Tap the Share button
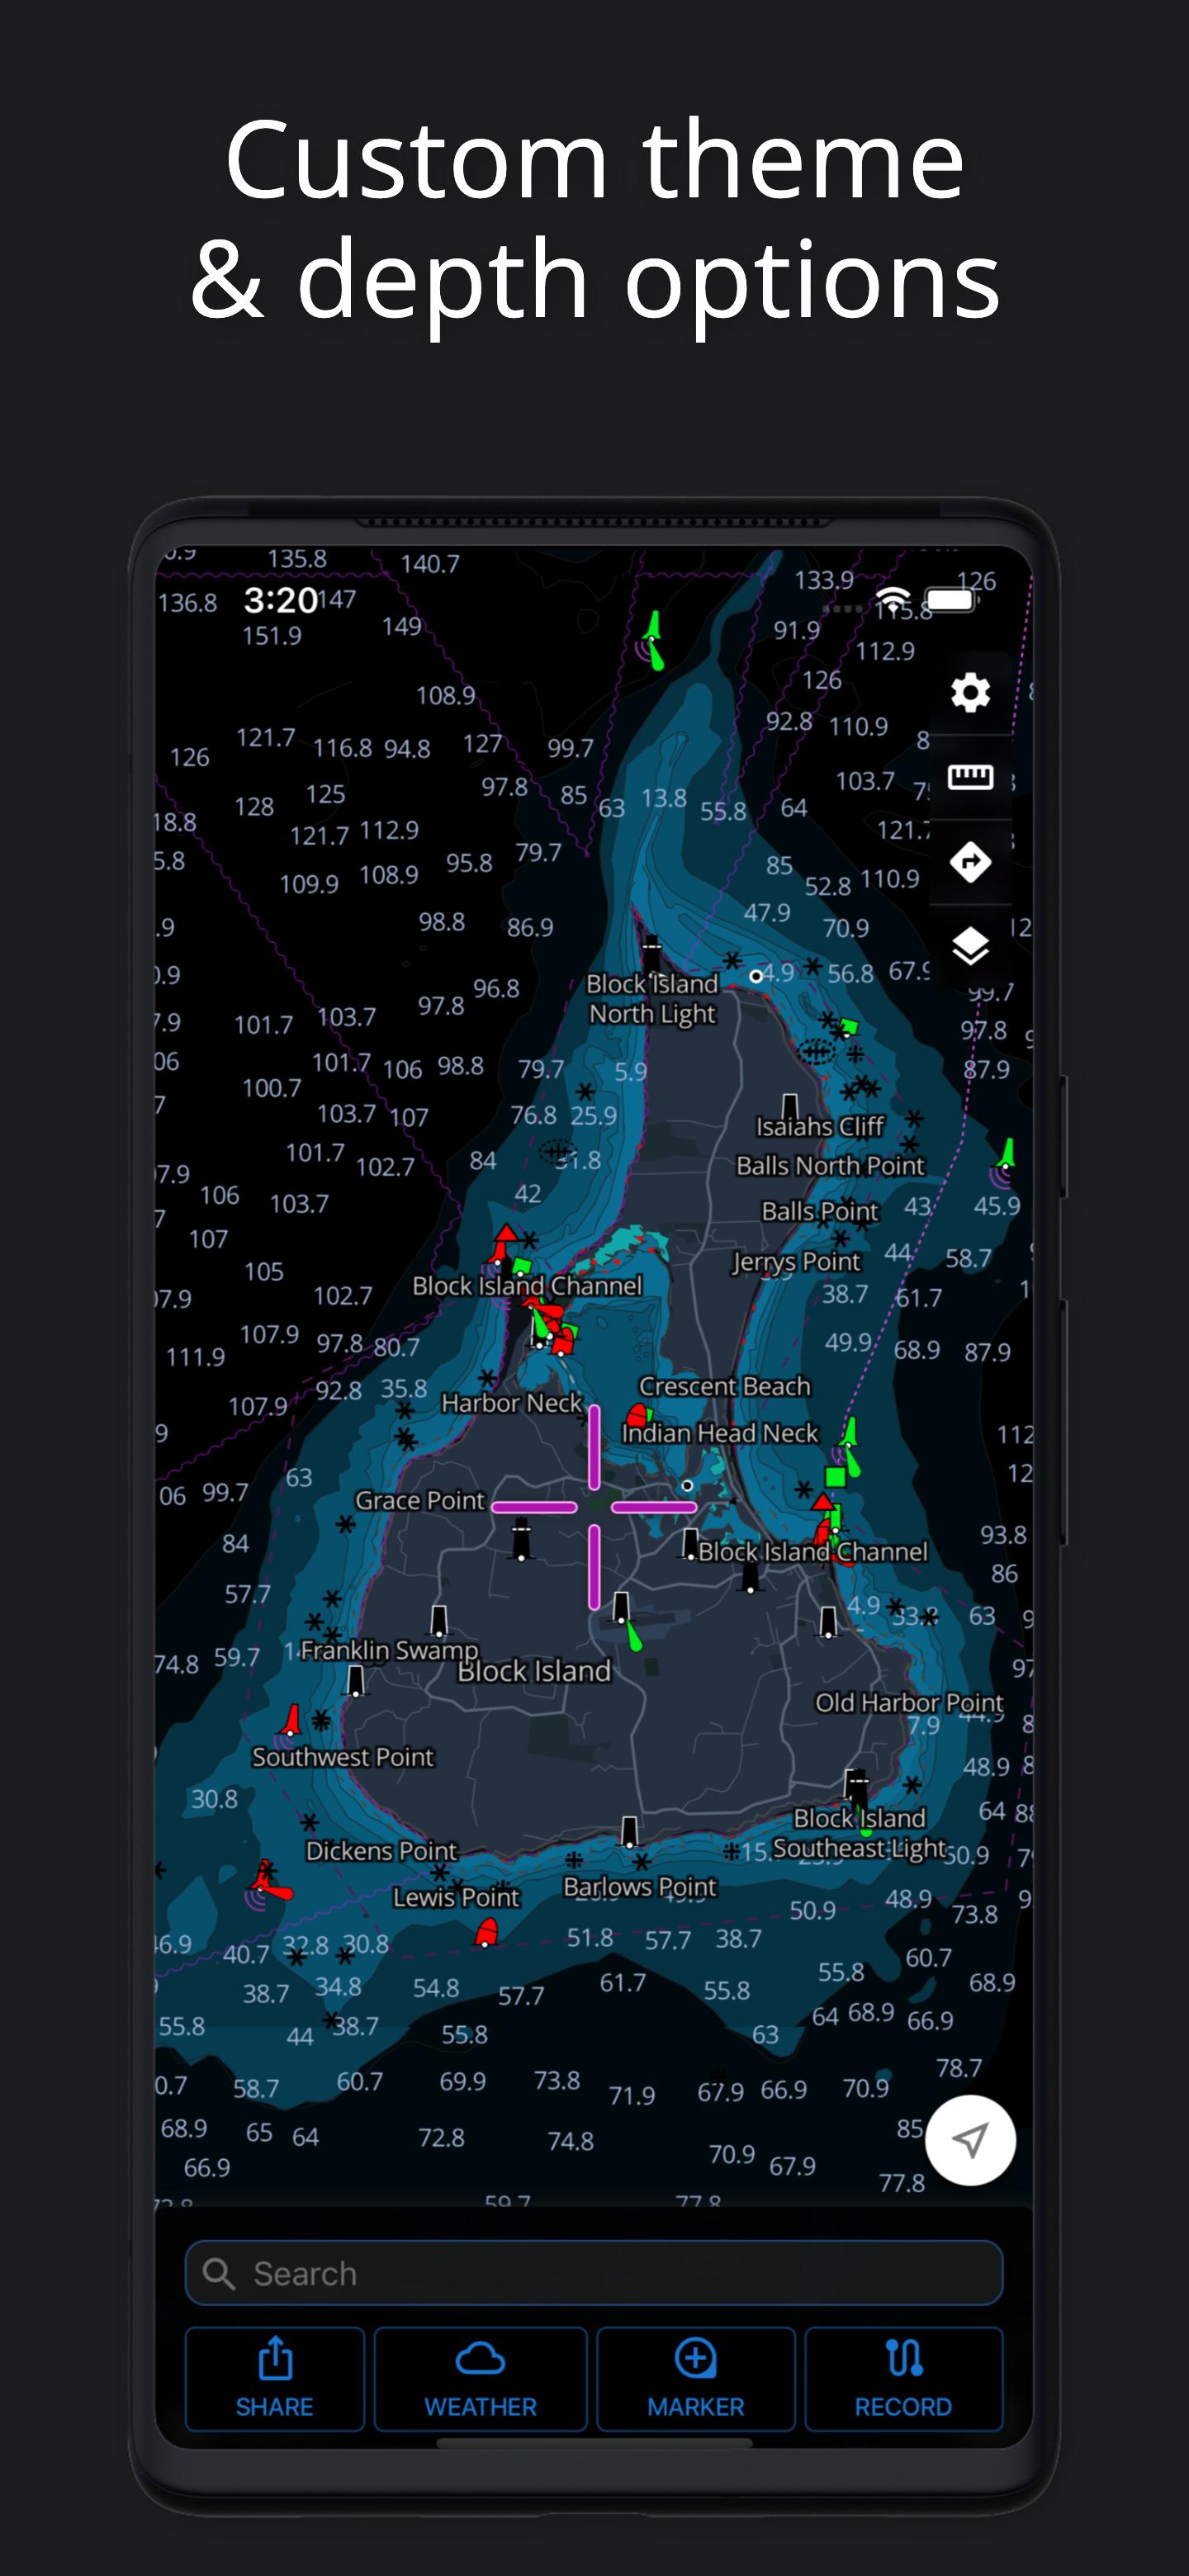Image resolution: width=1189 pixels, height=2576 pixels. coord(275,2378)
